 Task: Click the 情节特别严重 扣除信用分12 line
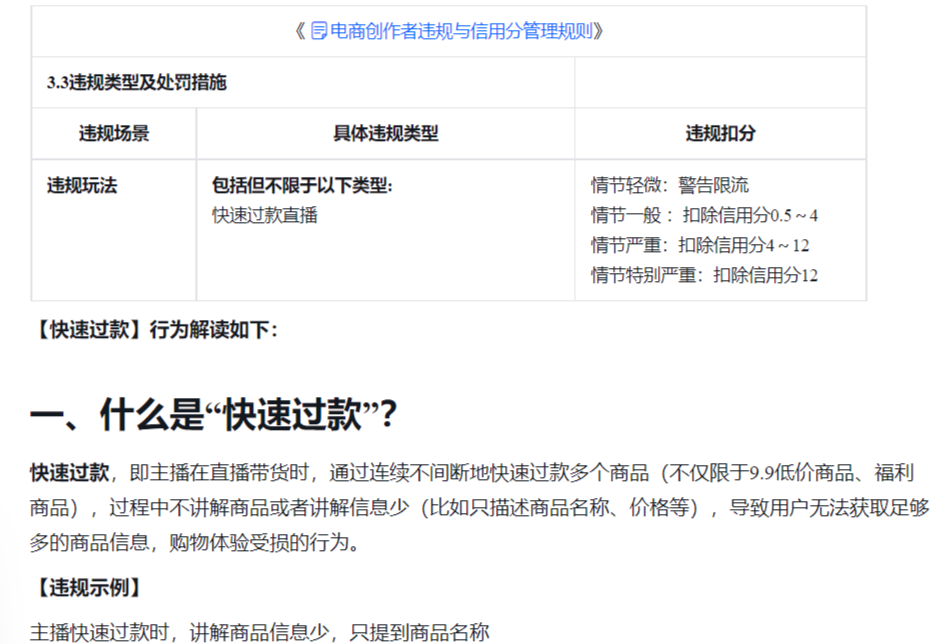point(704,275)
